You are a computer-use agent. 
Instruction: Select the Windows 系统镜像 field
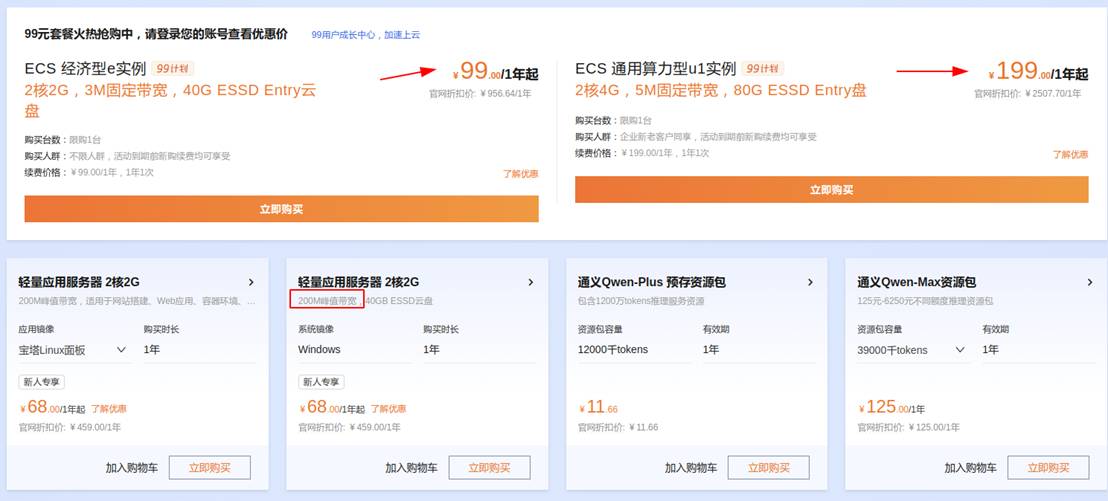pyautogui.click(x=355, y=350)
